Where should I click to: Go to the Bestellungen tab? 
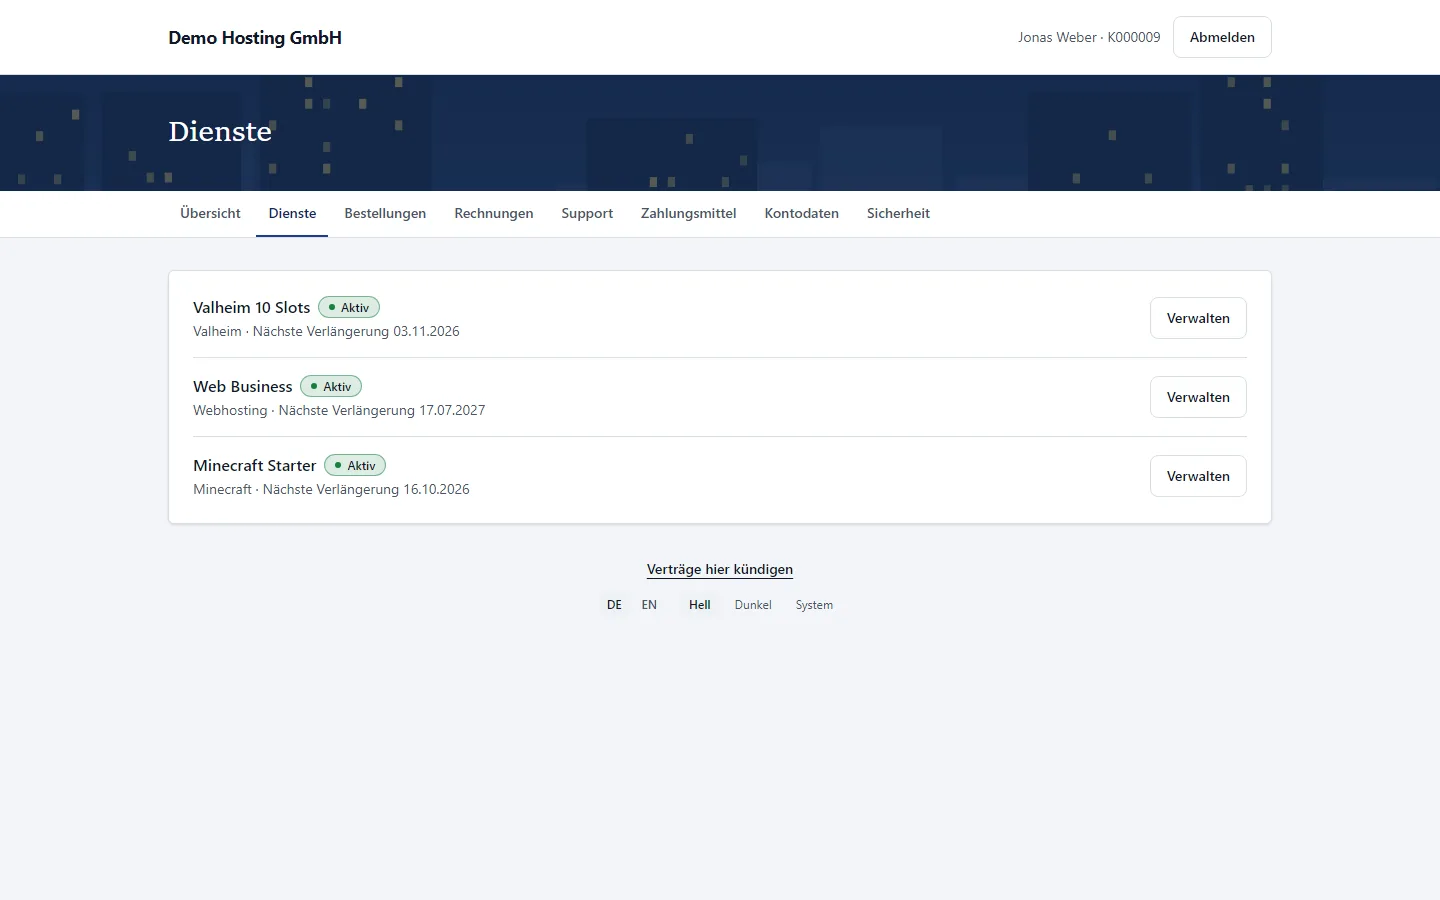385,213
